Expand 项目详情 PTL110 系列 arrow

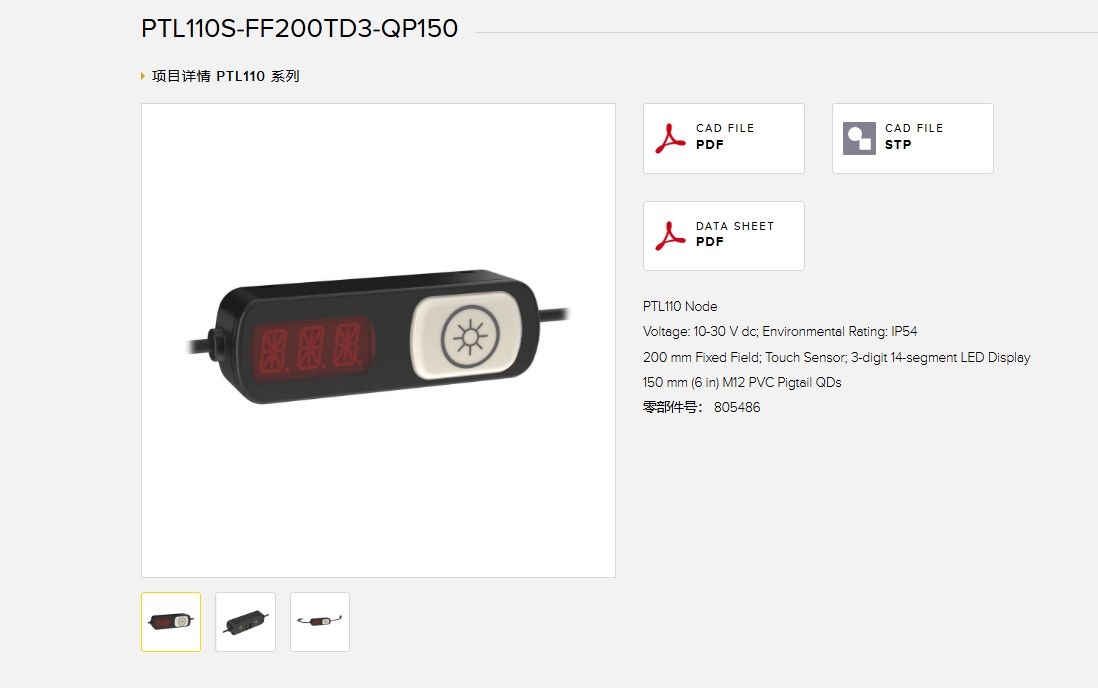click(143, 76)
